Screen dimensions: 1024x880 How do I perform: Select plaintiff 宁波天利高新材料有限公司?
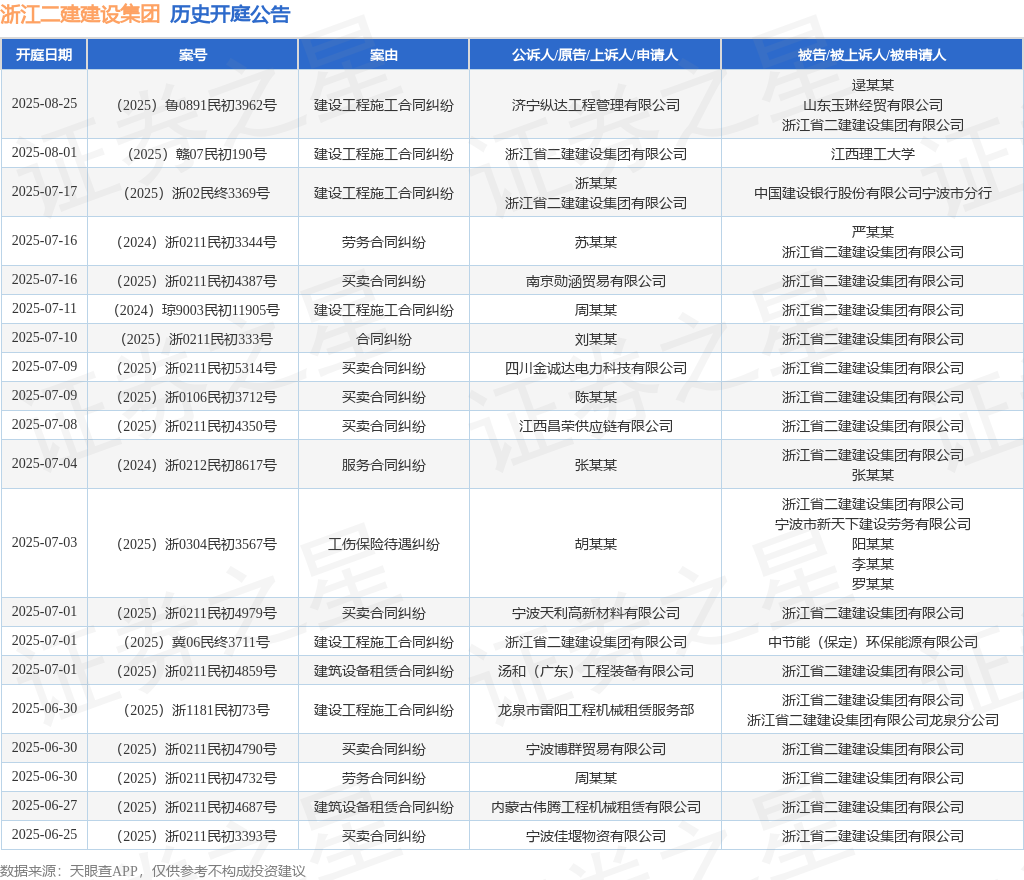pyautogui.click(x=596, y=614)
